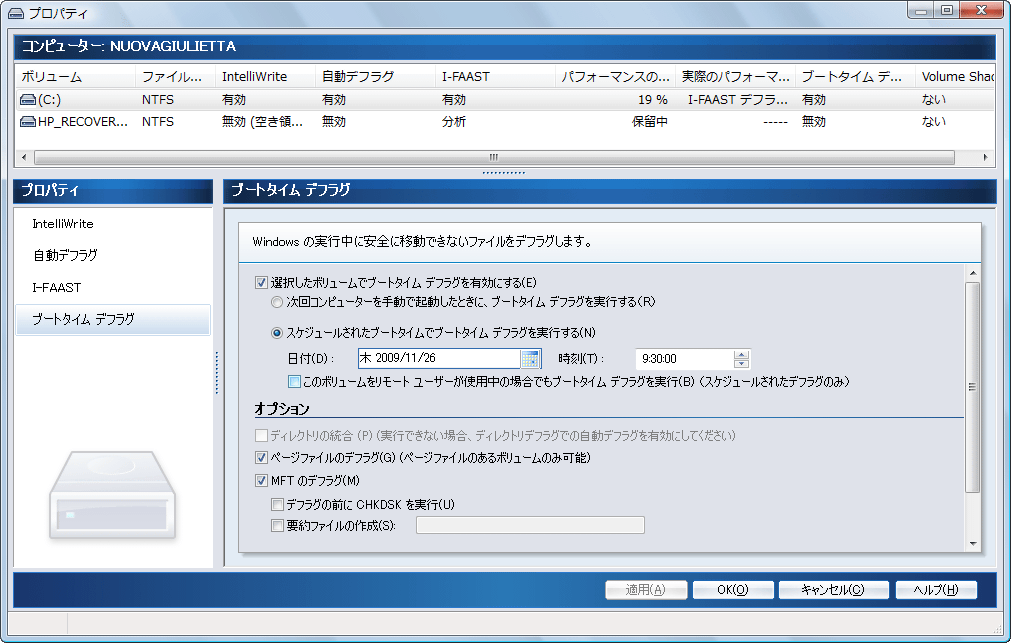This screenshot has width=1011, height=643.
Task: Click the status bar resize grip
Action: tap(997, 629)
